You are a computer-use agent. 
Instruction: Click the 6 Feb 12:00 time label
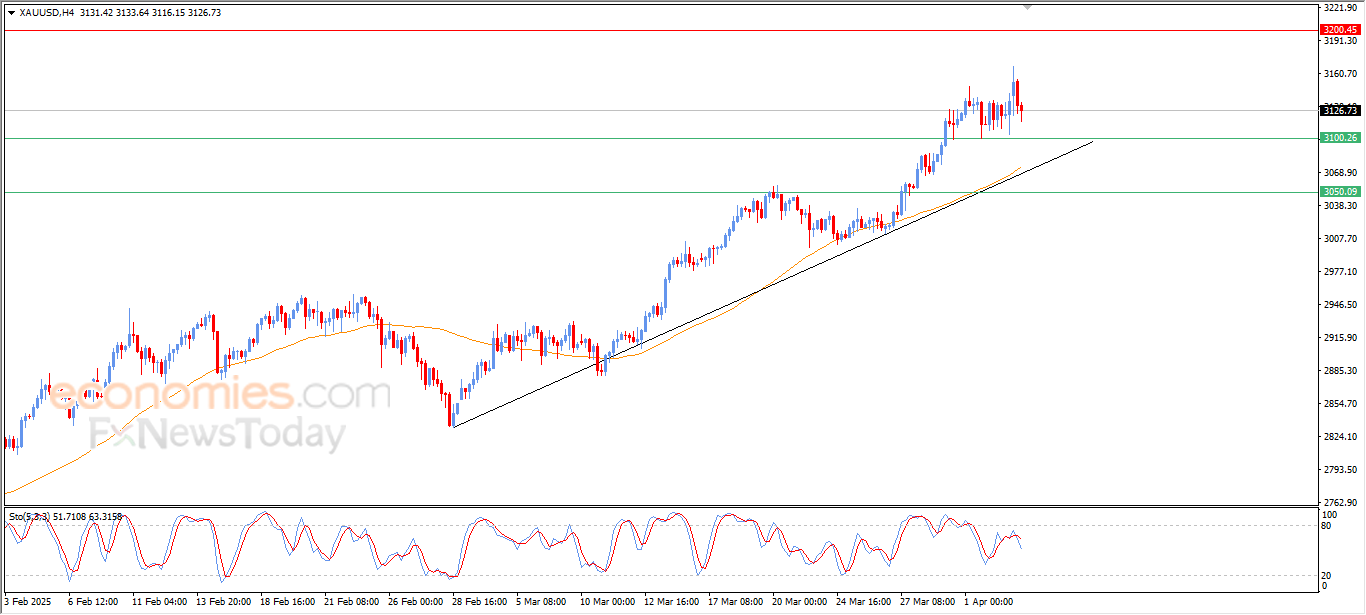point(94,603)
